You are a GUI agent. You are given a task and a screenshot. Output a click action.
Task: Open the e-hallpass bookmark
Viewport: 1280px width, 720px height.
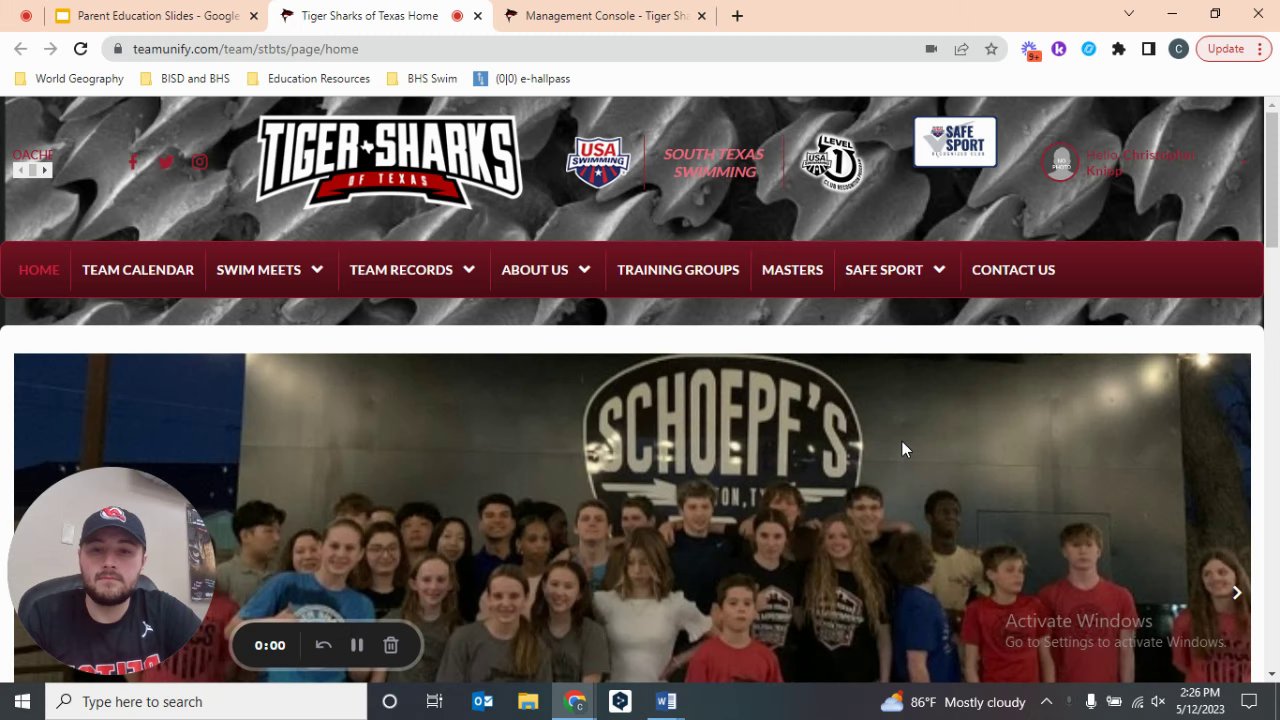(x=522, y=79)
